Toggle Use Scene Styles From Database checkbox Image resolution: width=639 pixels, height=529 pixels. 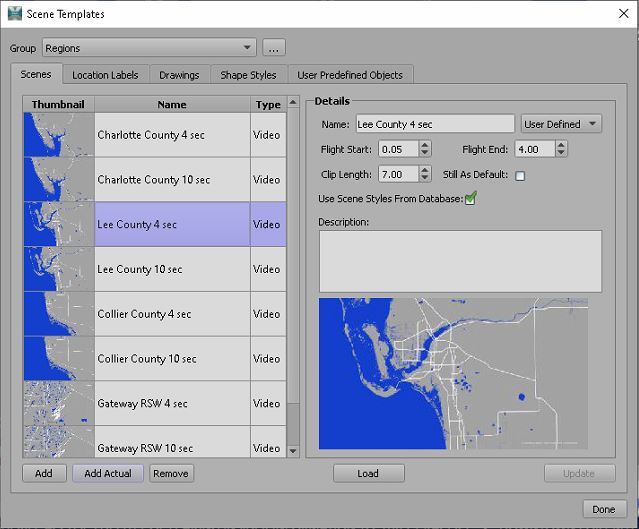(x=470, y=199)
